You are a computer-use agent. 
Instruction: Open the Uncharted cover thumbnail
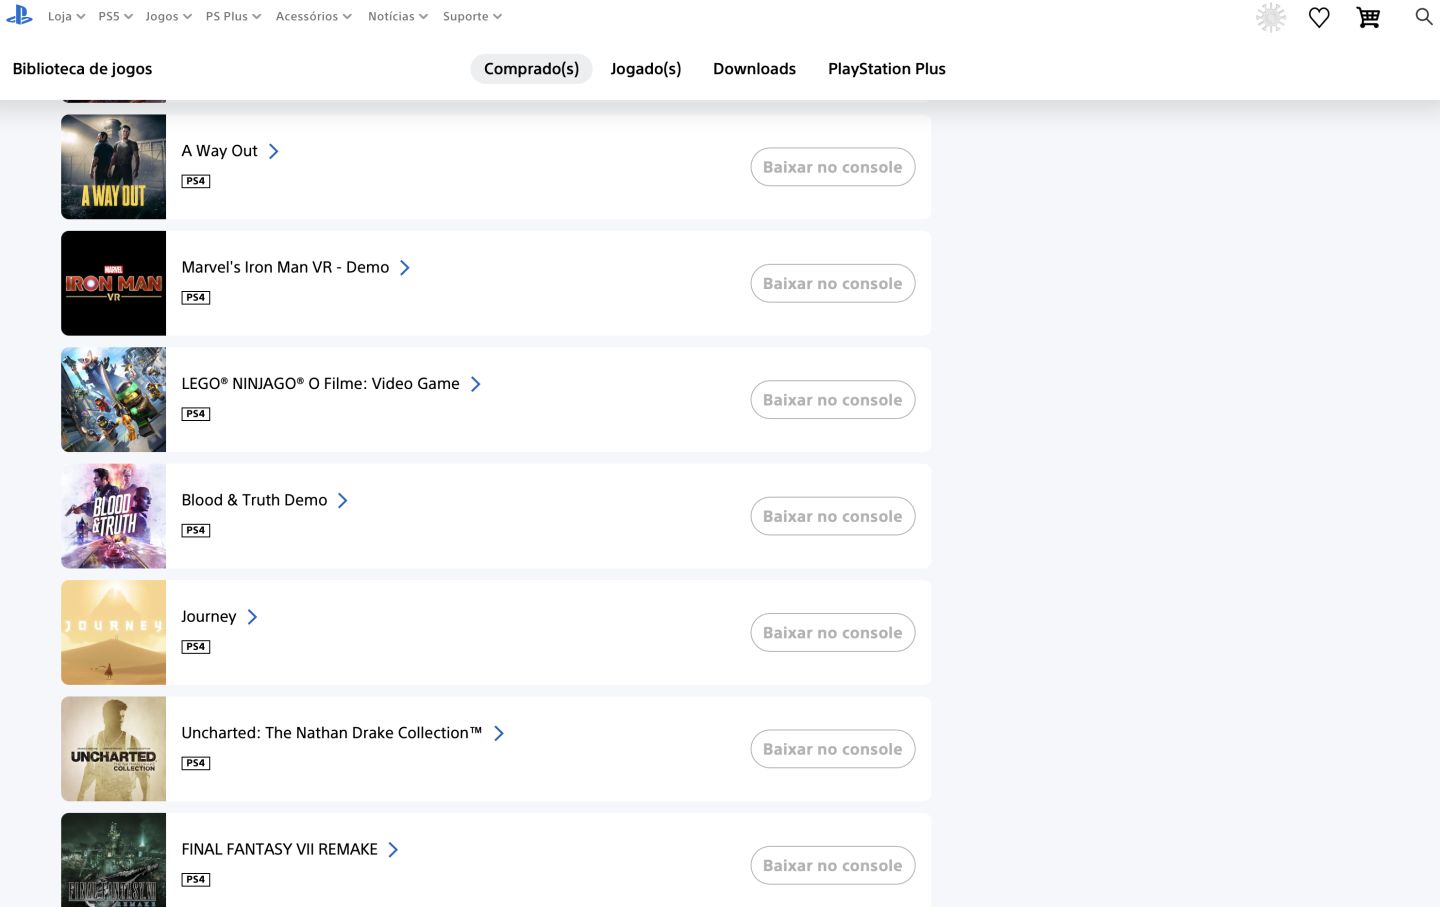113,749
